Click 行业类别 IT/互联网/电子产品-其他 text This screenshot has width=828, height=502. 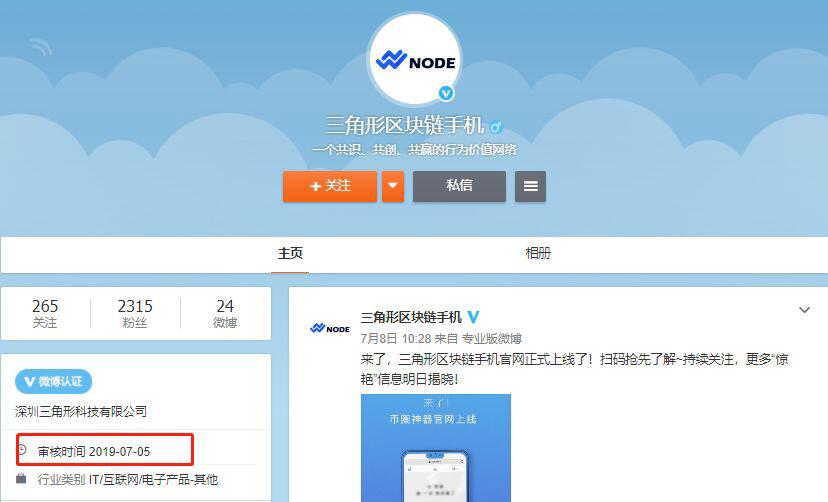[x=127, y=480]
